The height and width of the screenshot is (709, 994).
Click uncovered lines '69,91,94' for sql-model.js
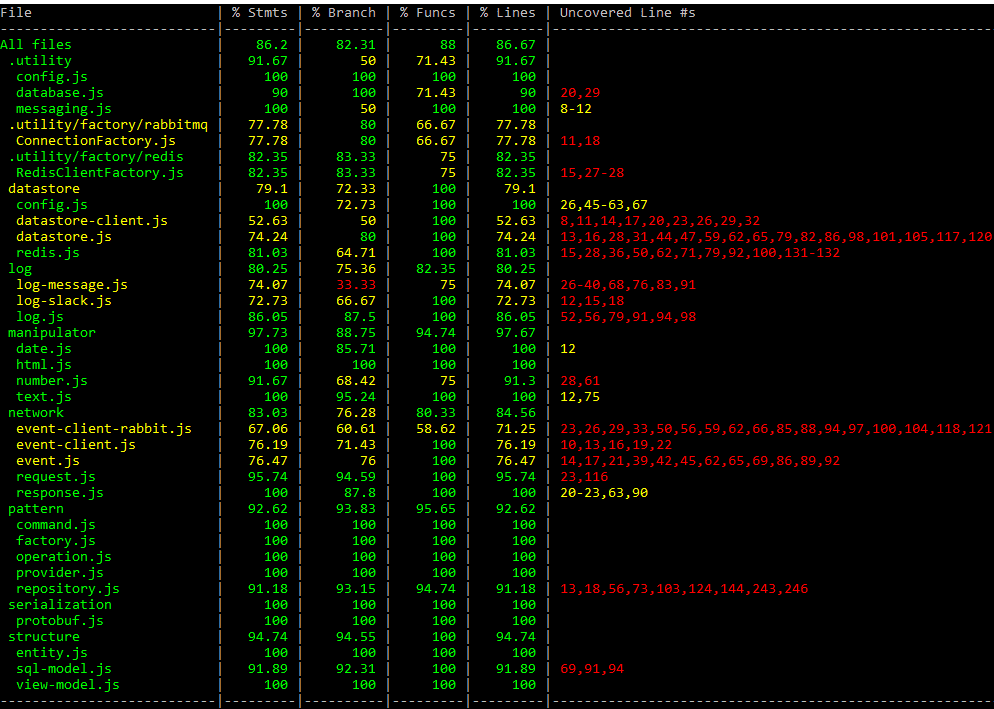592,669
